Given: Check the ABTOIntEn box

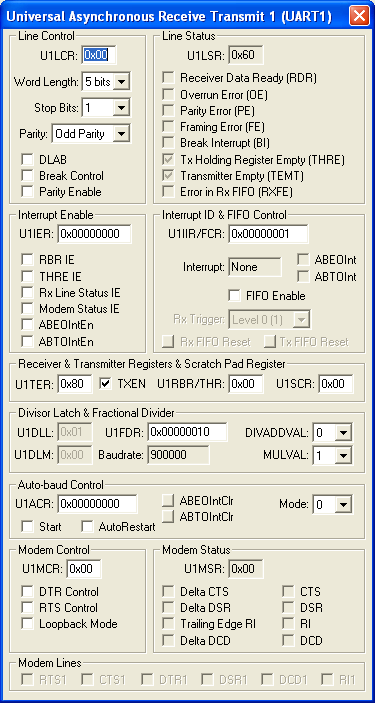Looking at the screenshot, I should pyautogui.click(x=28, y=342).
